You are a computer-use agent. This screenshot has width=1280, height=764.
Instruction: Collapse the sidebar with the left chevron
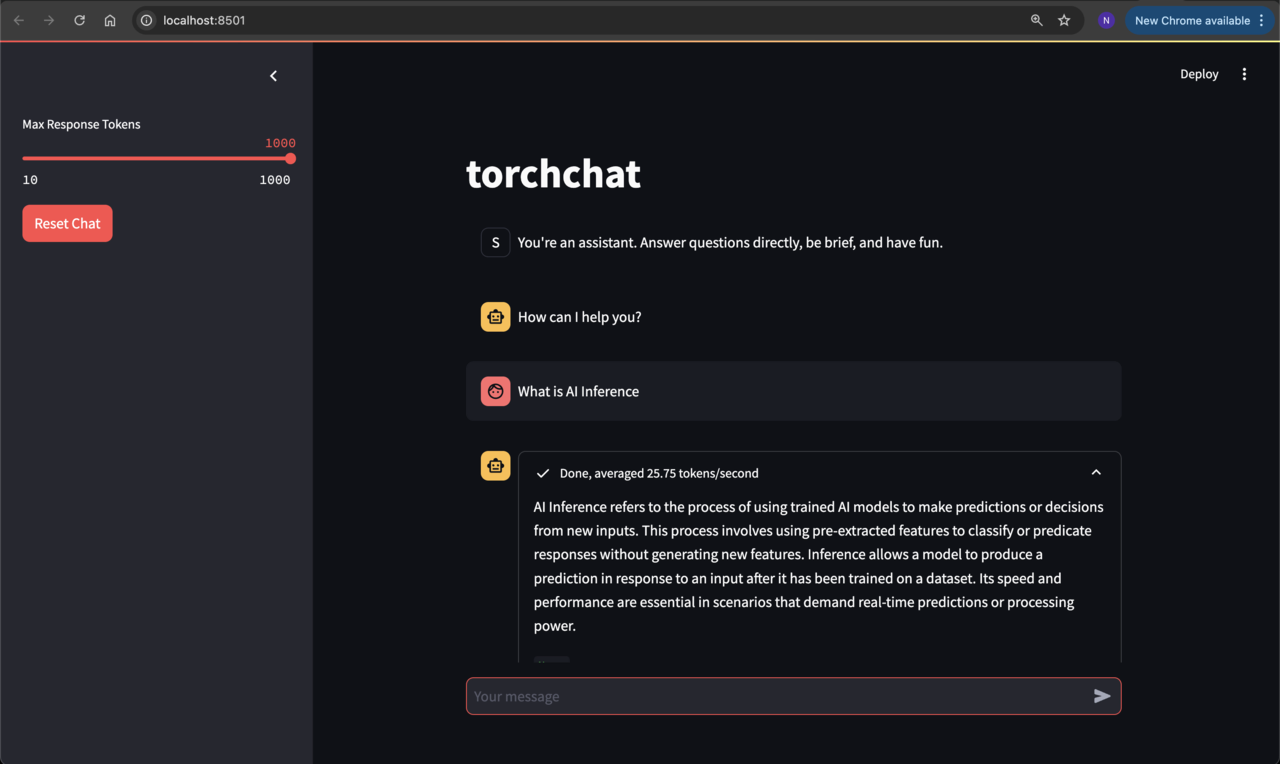[x=273, y=75]
